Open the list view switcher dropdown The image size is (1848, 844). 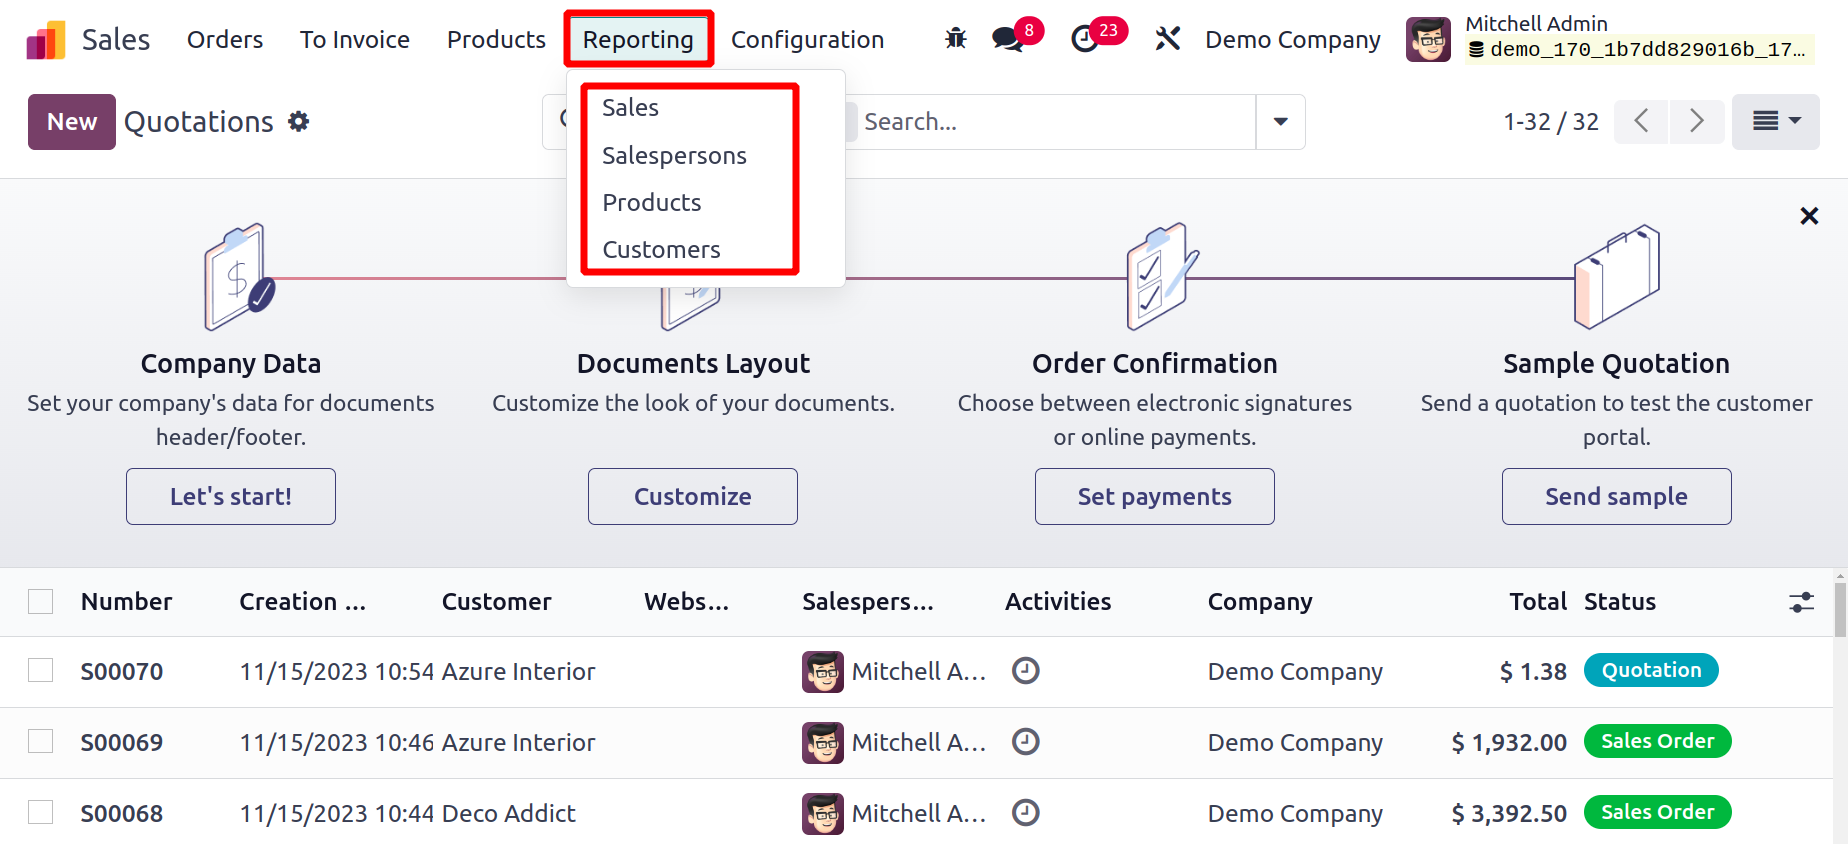click(1776, 121)
